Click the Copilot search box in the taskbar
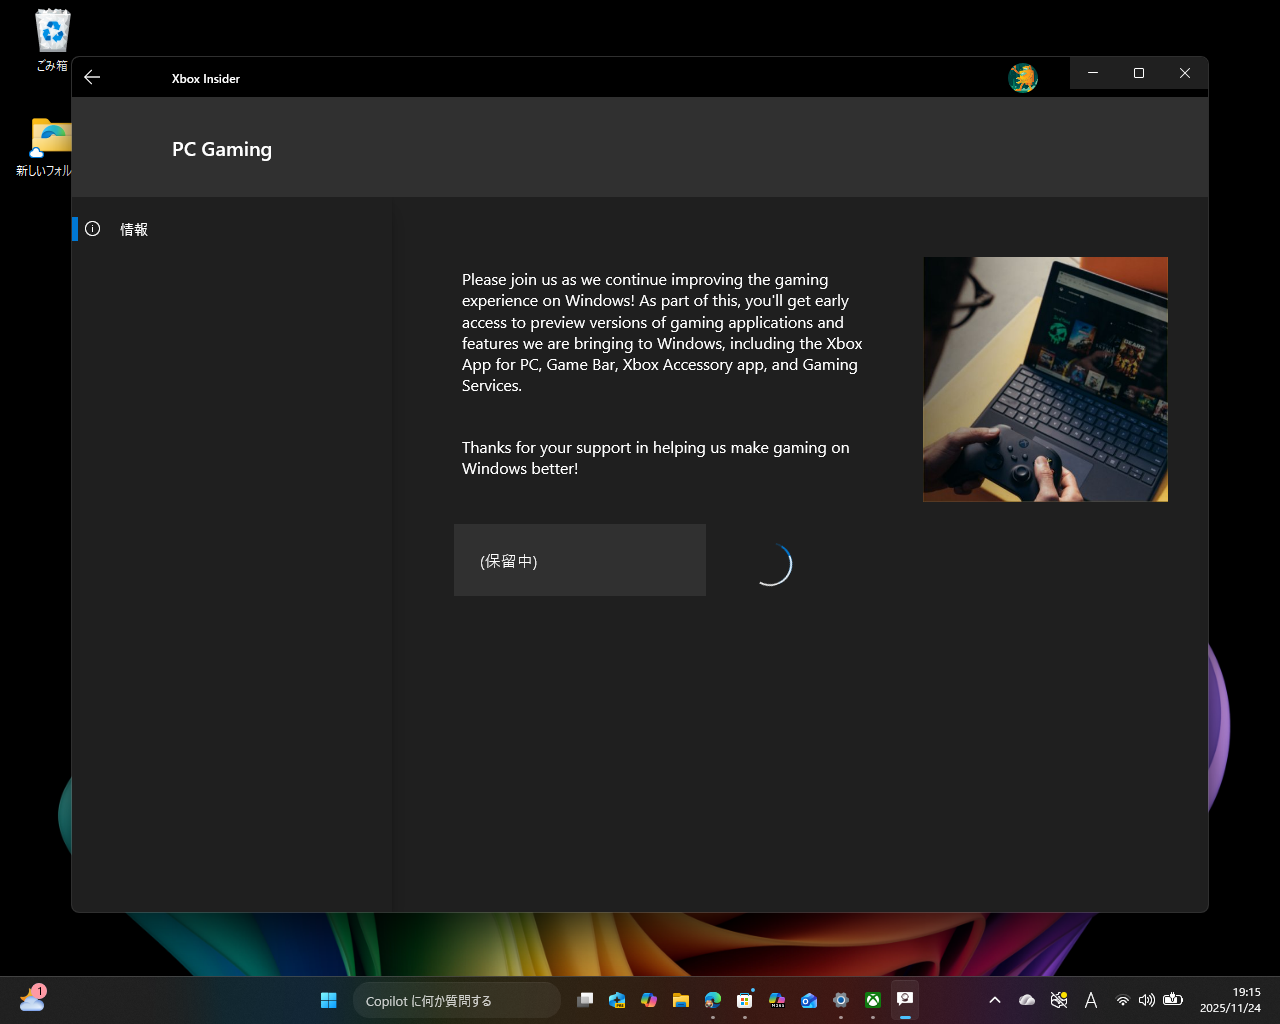Viewport: 1280px width, 1024px height. [x=457, y=1000]
